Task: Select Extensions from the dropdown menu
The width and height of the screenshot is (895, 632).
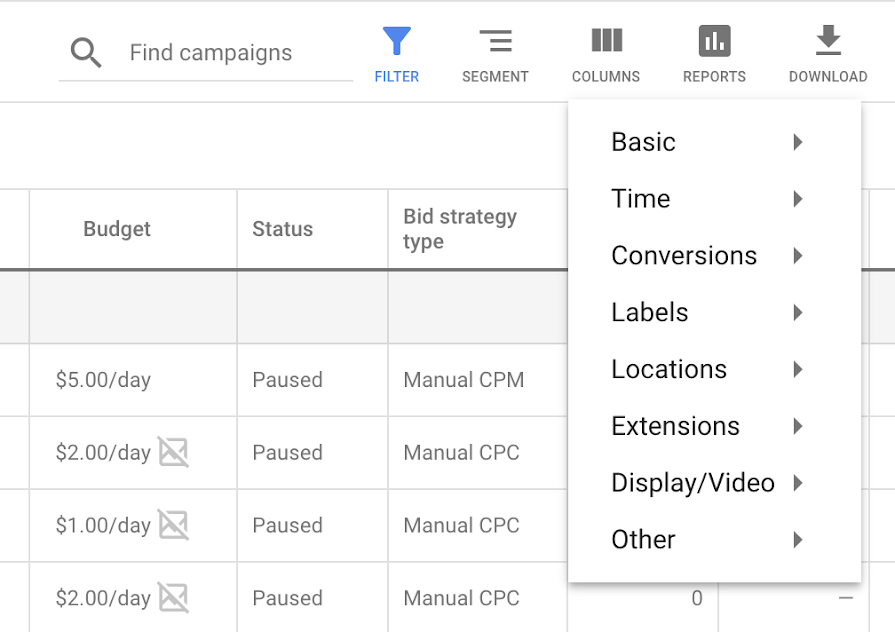Action: (675, 426)
